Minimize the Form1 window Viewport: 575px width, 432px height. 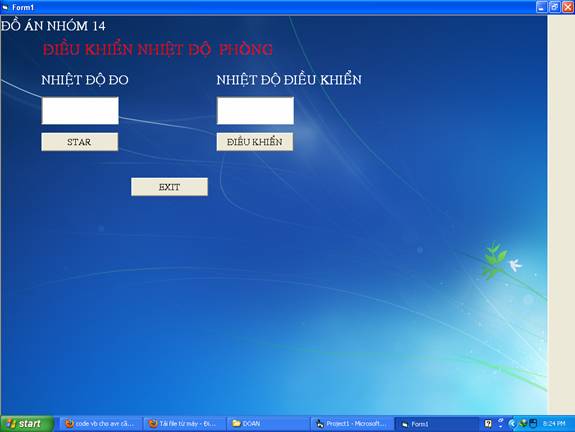(x=541, y=7)
